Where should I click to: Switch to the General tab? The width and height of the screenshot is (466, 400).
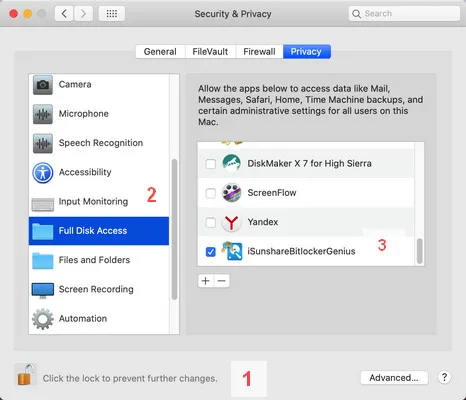pos(160,52)
